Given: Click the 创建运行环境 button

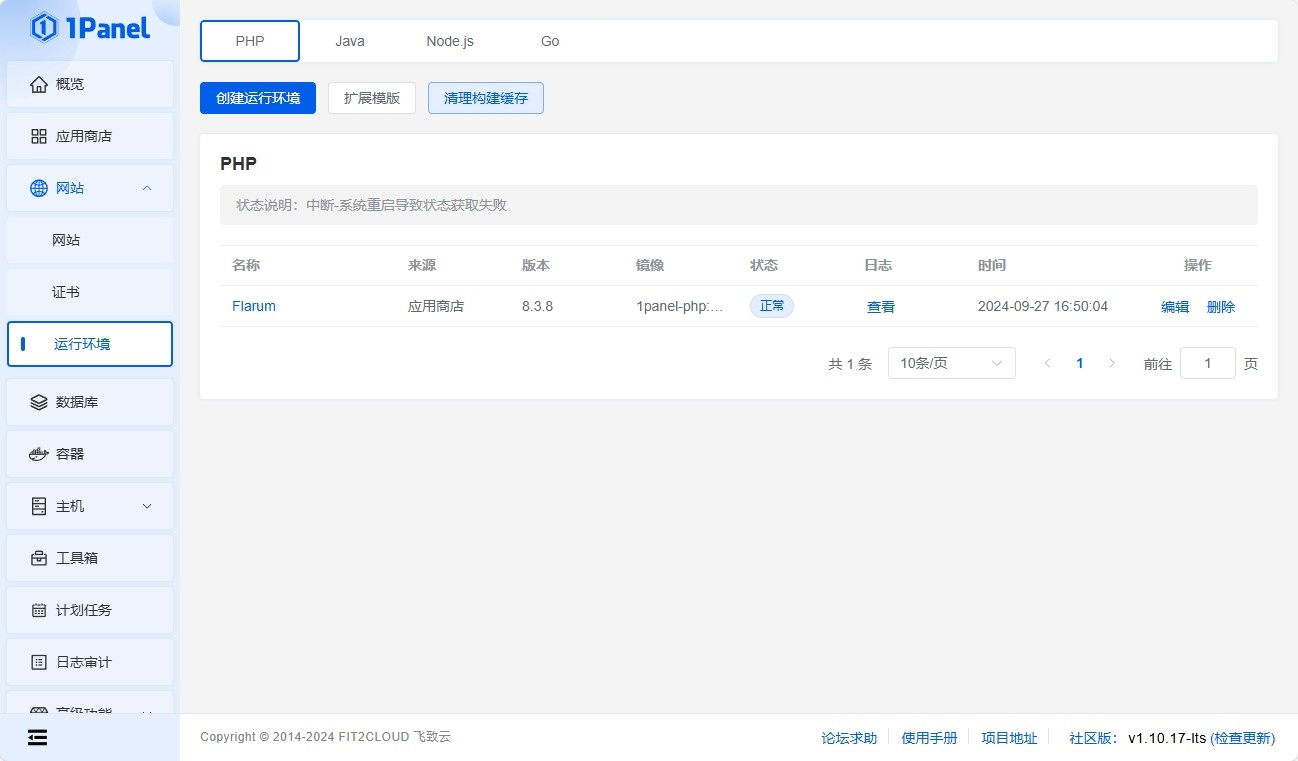Looking at the screenshot, I should point(258,98).
